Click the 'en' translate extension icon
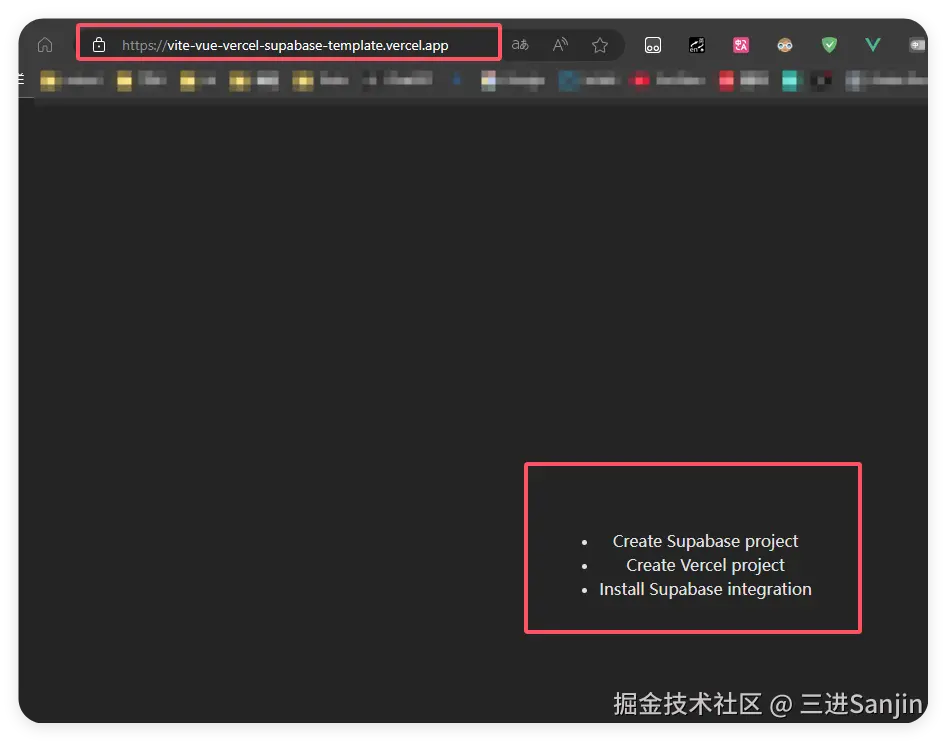The image size is (946, 741). click(696, 44)
